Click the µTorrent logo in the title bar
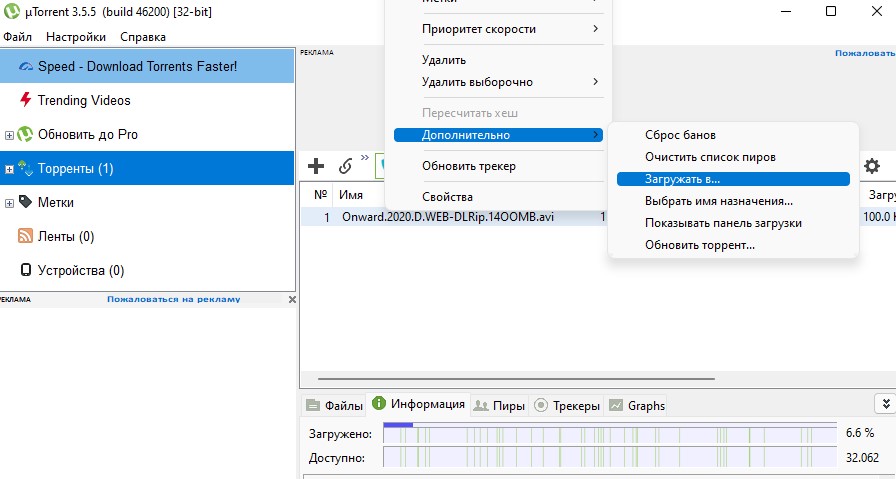 click(11, 11)
